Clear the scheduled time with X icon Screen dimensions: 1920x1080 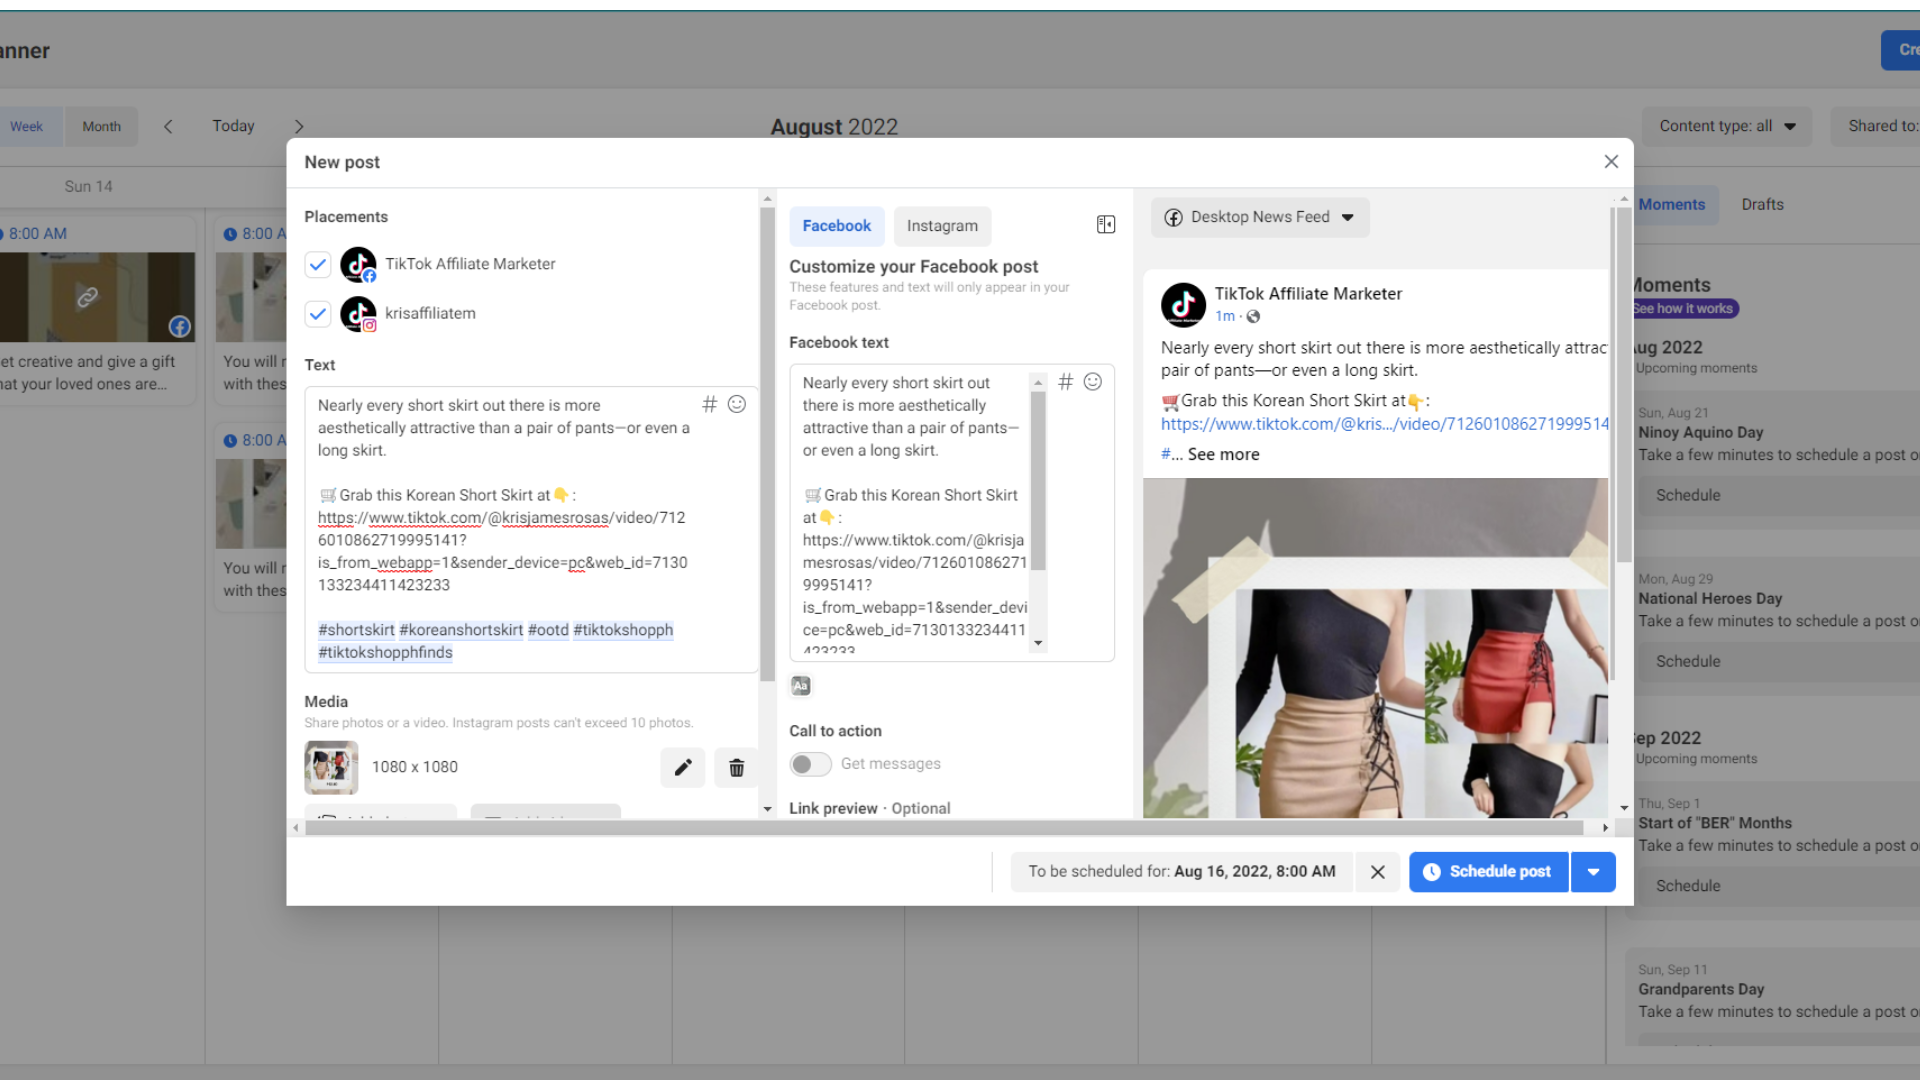(1377, 872)
